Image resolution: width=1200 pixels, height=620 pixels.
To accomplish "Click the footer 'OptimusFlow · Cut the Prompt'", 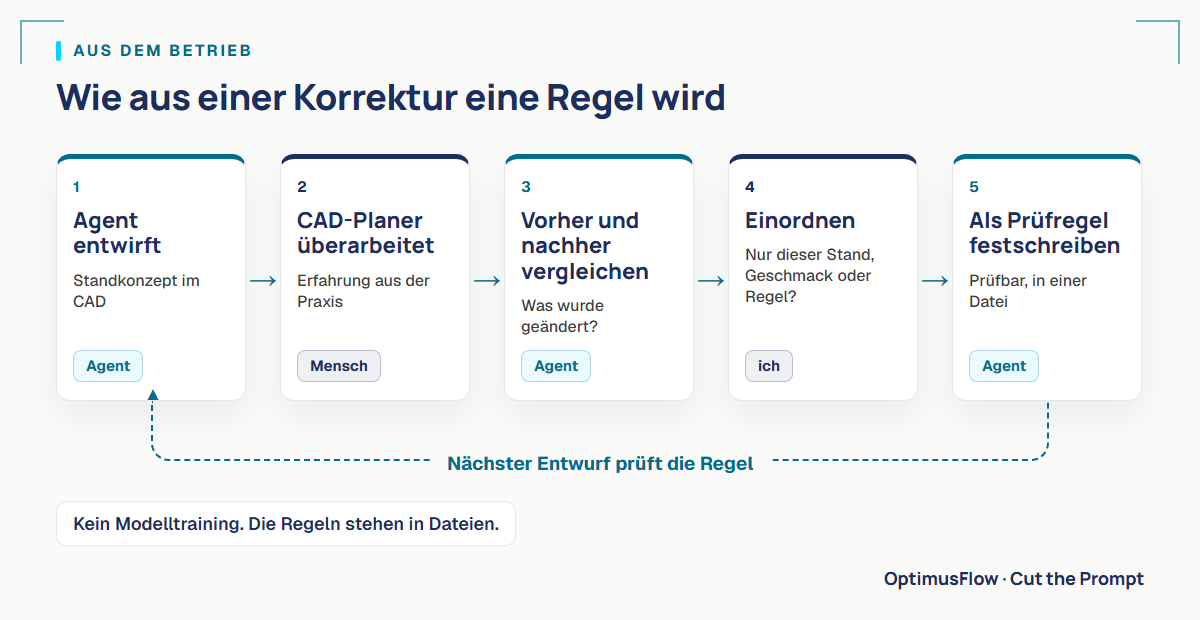I will pos(1014,579).
